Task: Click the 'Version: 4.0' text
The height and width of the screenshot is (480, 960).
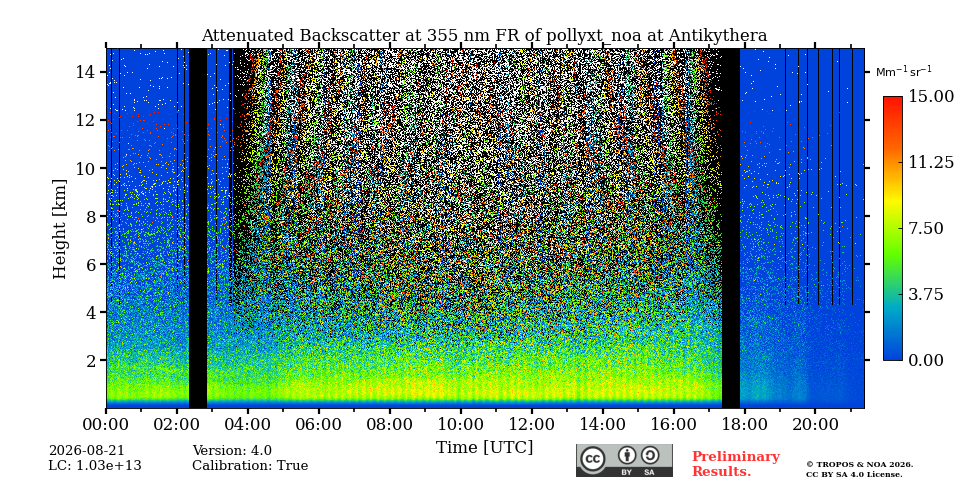Action: (x=232, y=451)
